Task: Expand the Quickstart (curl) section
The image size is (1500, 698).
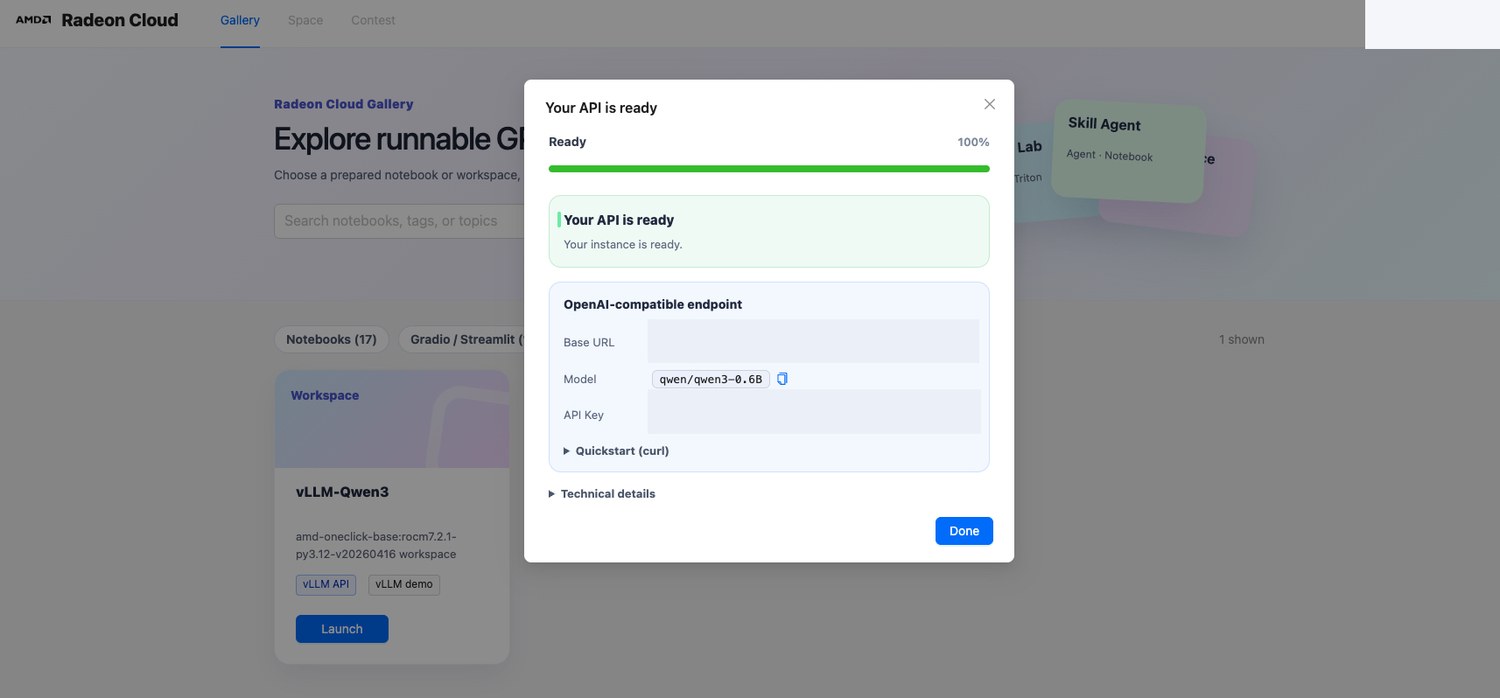Action: tap(616, 451)
